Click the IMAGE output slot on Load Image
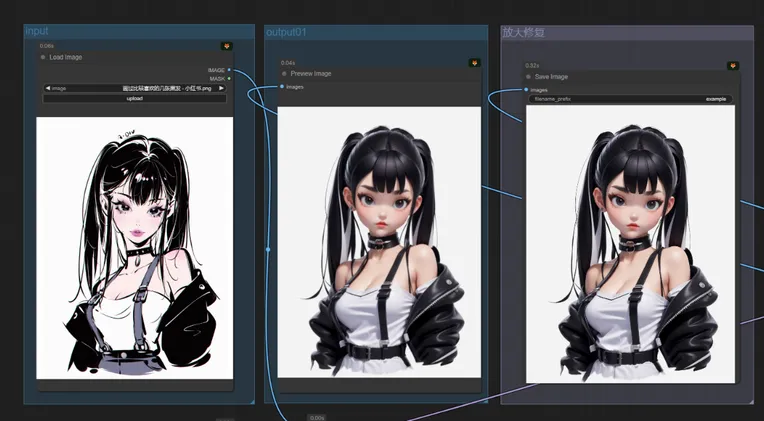 point(229,70)
